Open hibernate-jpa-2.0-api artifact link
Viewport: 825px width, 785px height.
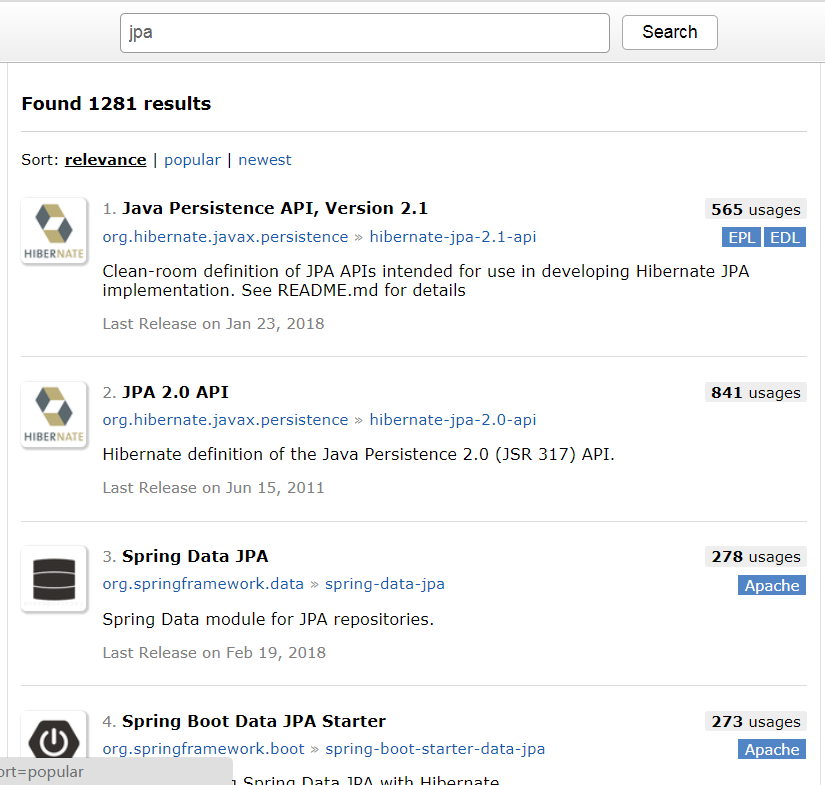coord(452,420)
